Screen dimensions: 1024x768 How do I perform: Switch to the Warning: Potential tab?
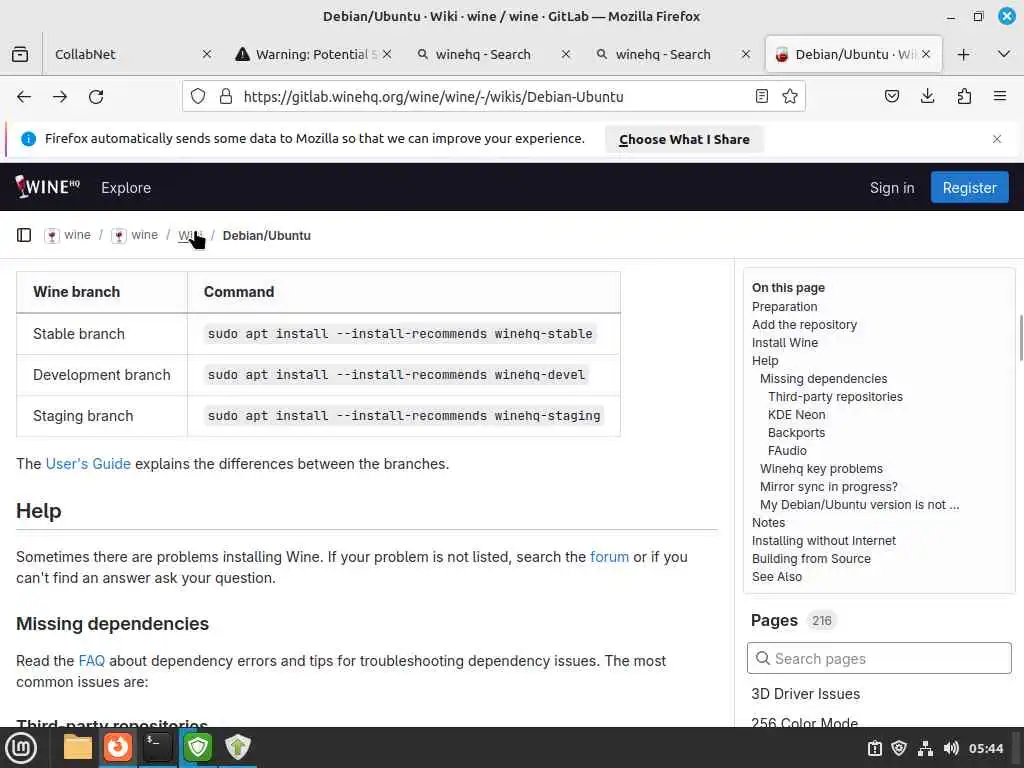click(x=312, y=54)
